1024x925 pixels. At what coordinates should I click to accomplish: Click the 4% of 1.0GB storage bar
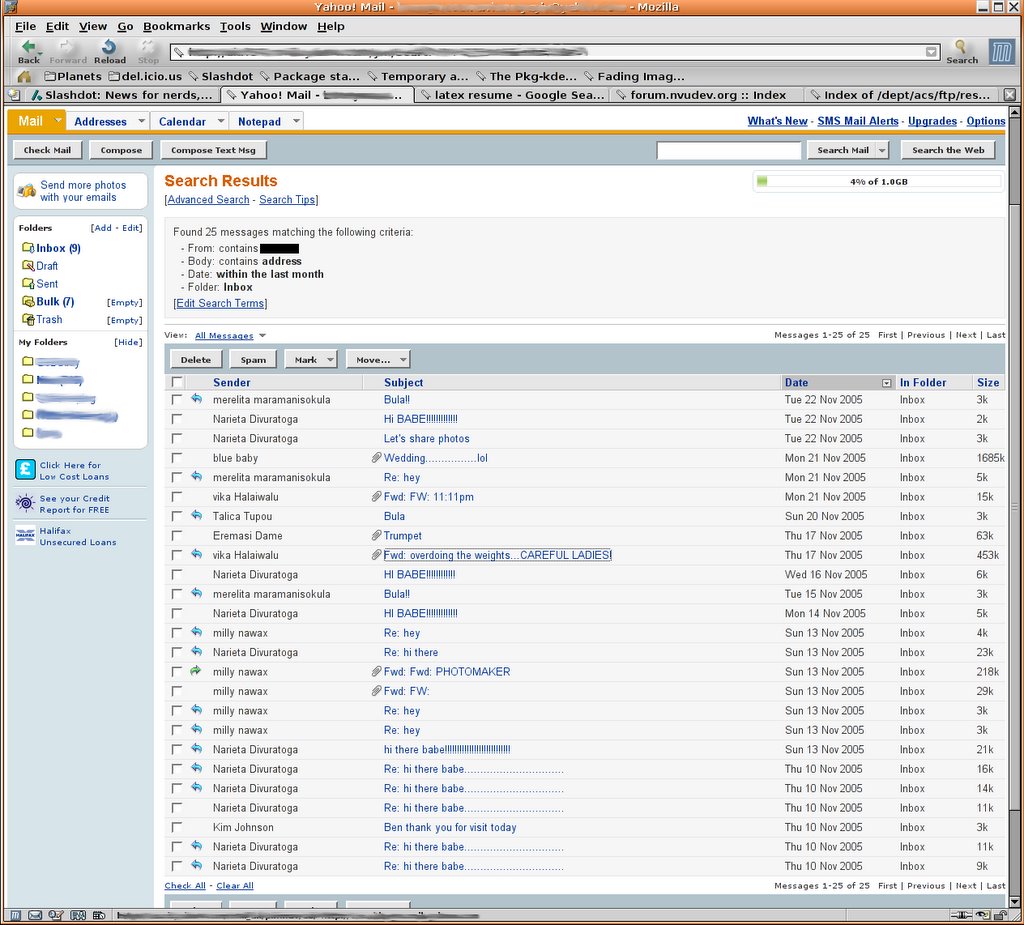point(878,181)
